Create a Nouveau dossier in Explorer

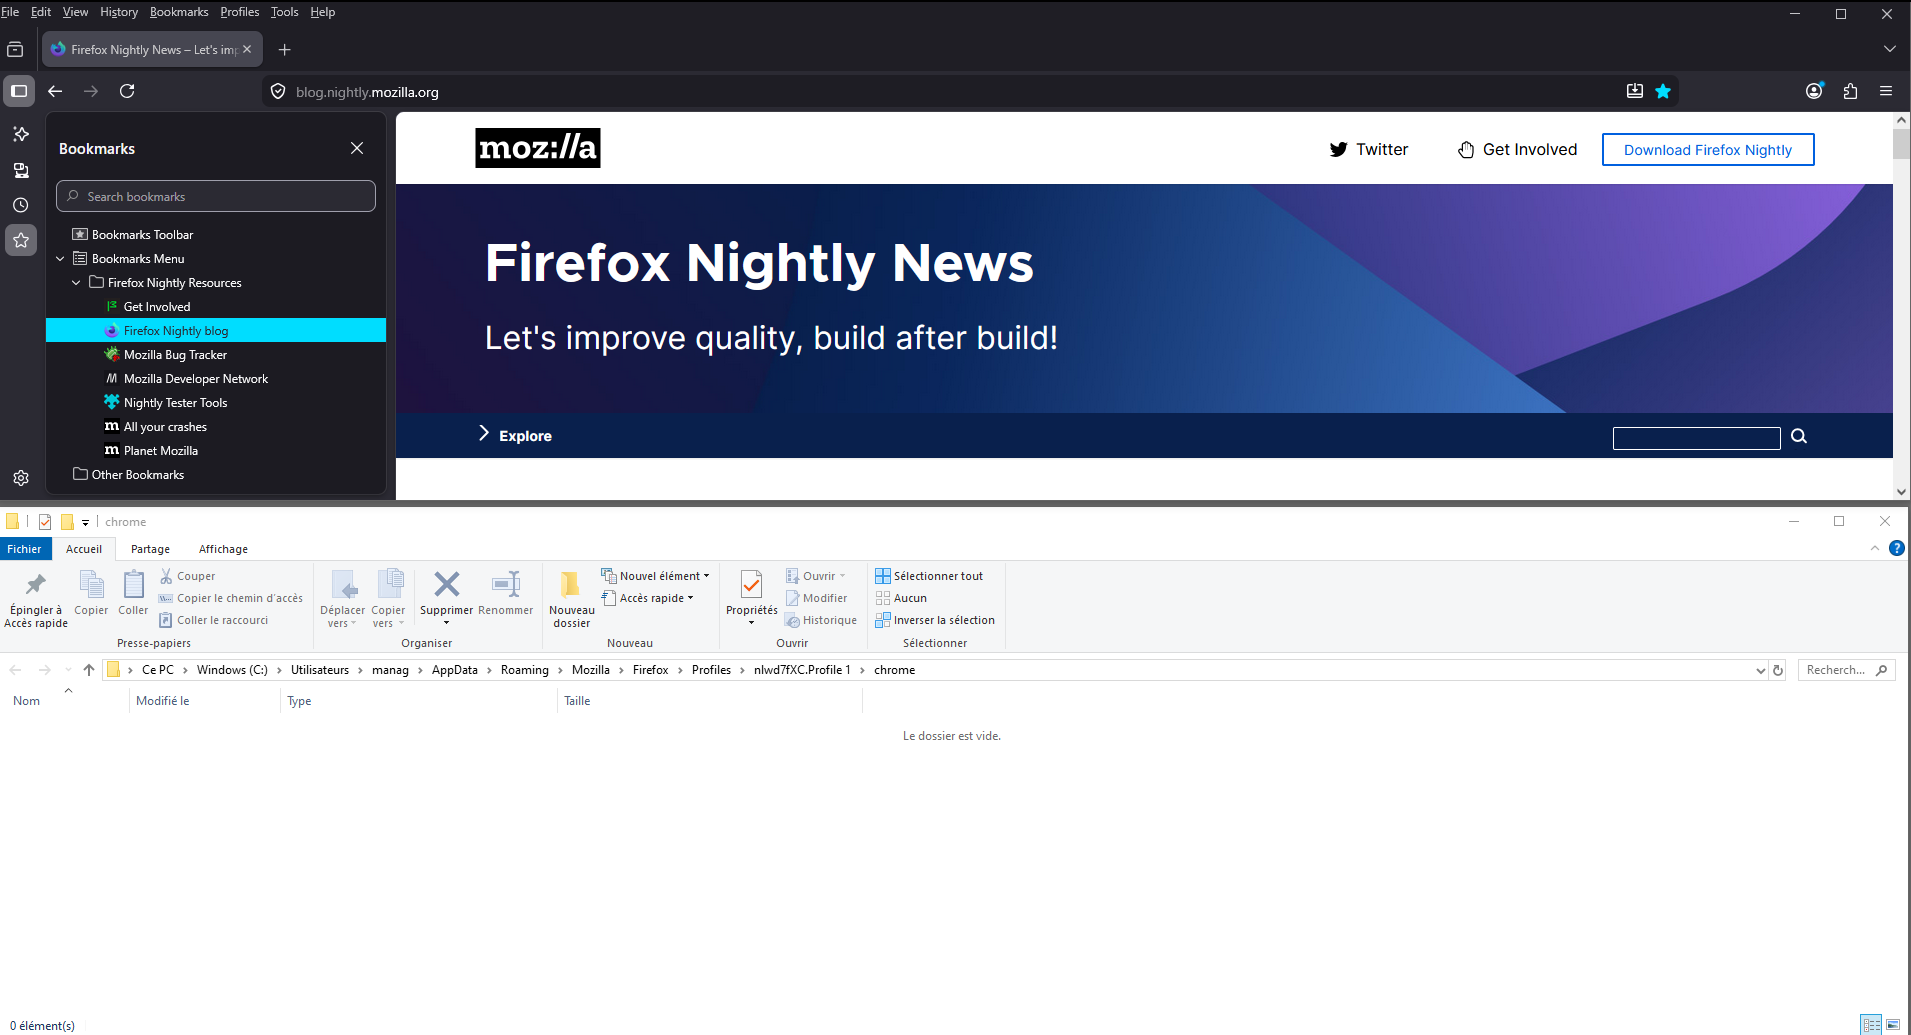click(x=571, y=598)
